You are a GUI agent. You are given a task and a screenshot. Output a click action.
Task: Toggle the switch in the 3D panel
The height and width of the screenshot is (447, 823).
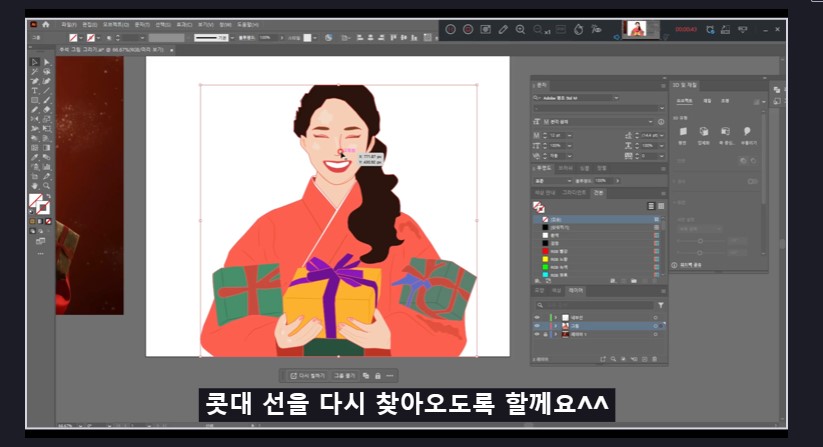(x=752, y=181)
